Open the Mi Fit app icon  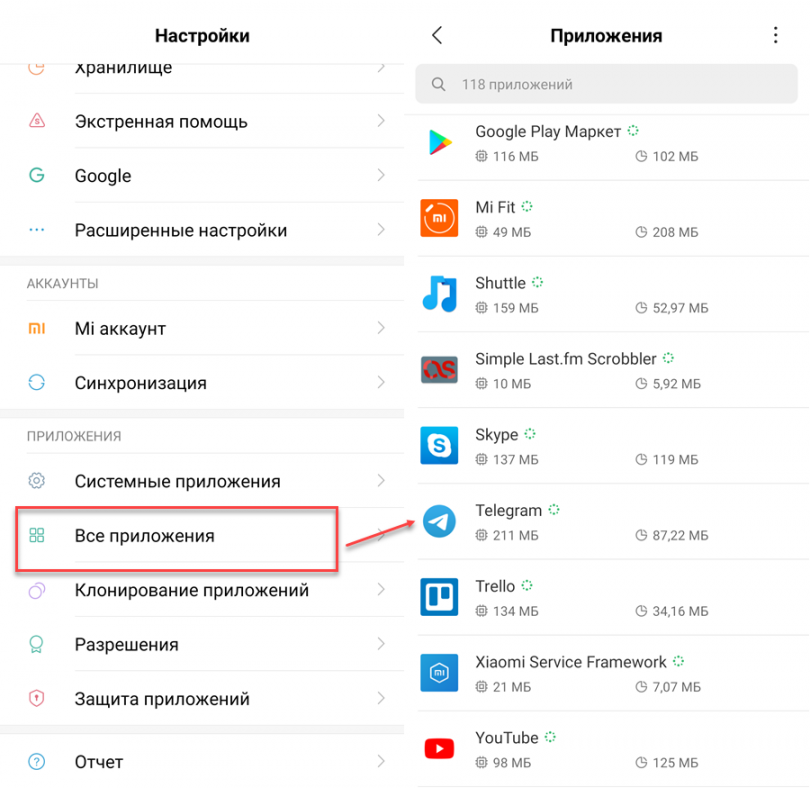tap(439, 218)
